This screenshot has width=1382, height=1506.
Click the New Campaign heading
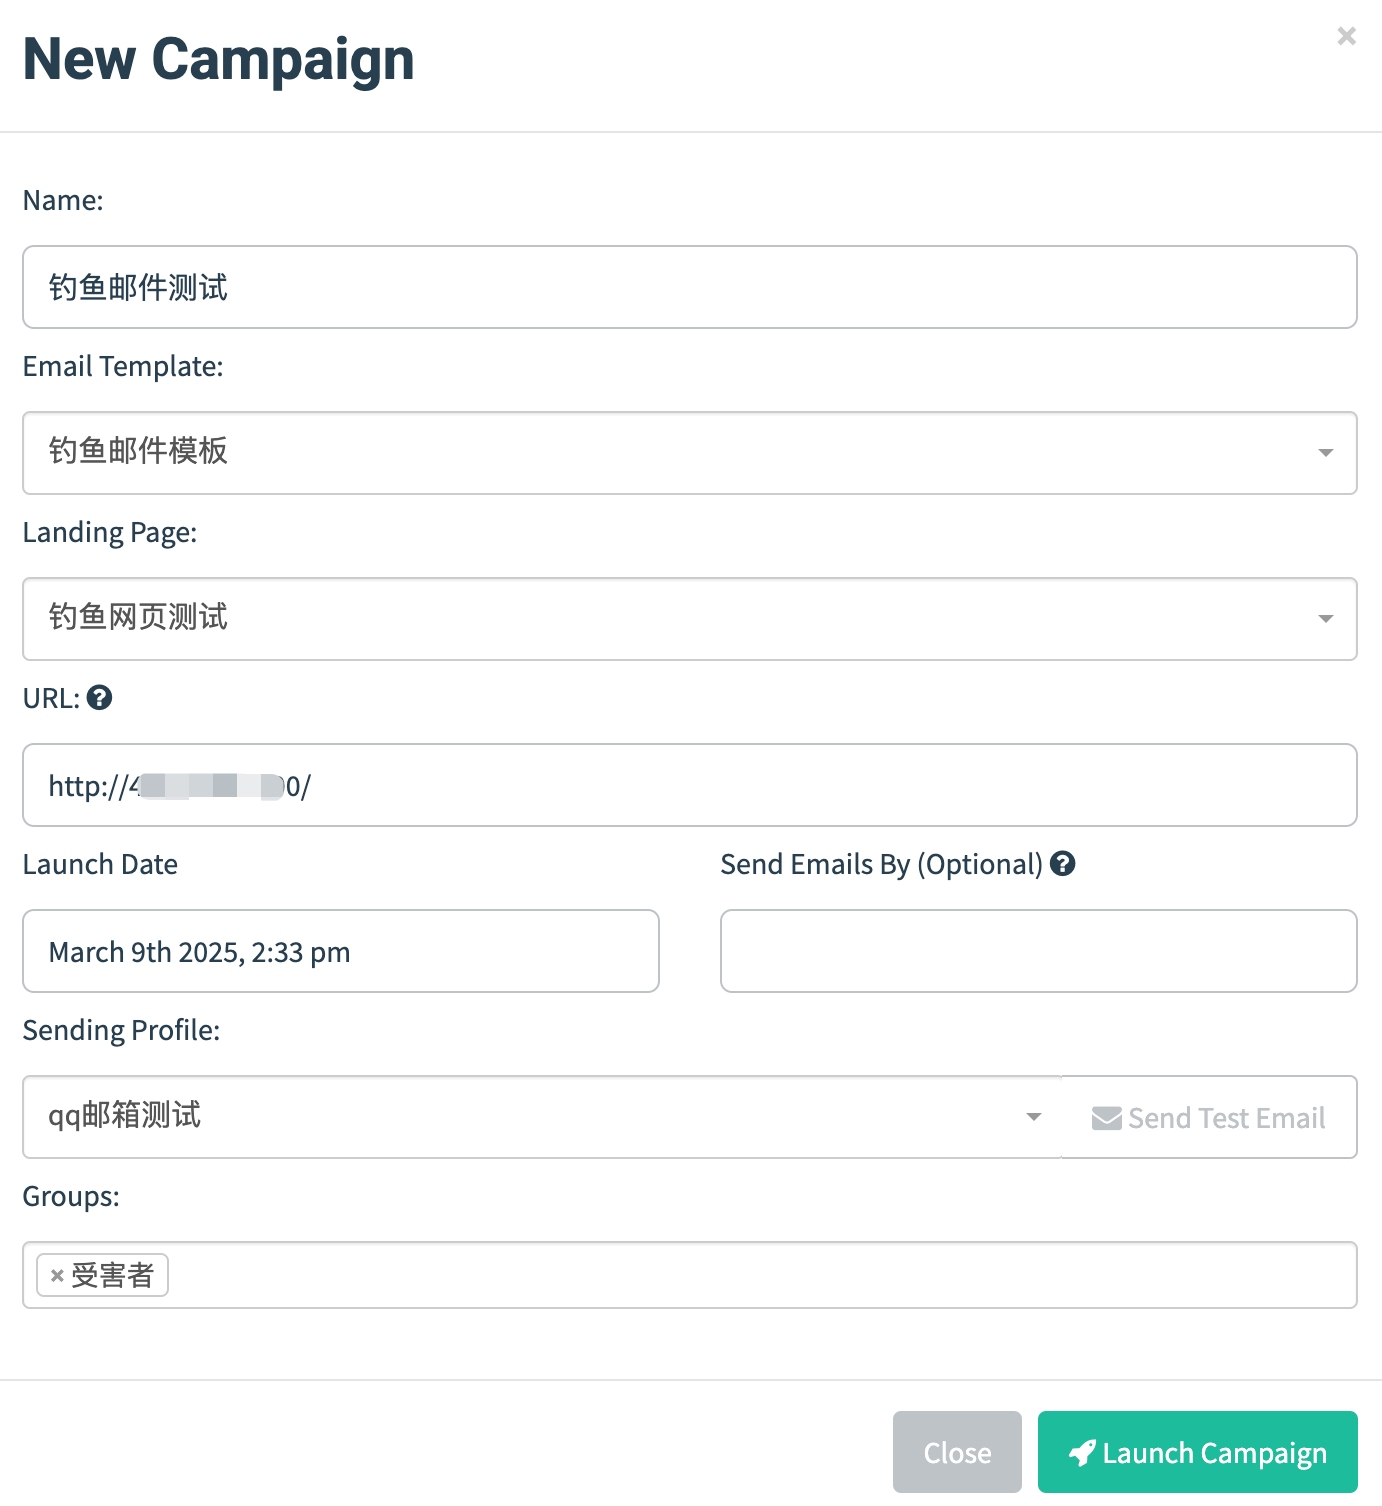click(x=218, y=59)
